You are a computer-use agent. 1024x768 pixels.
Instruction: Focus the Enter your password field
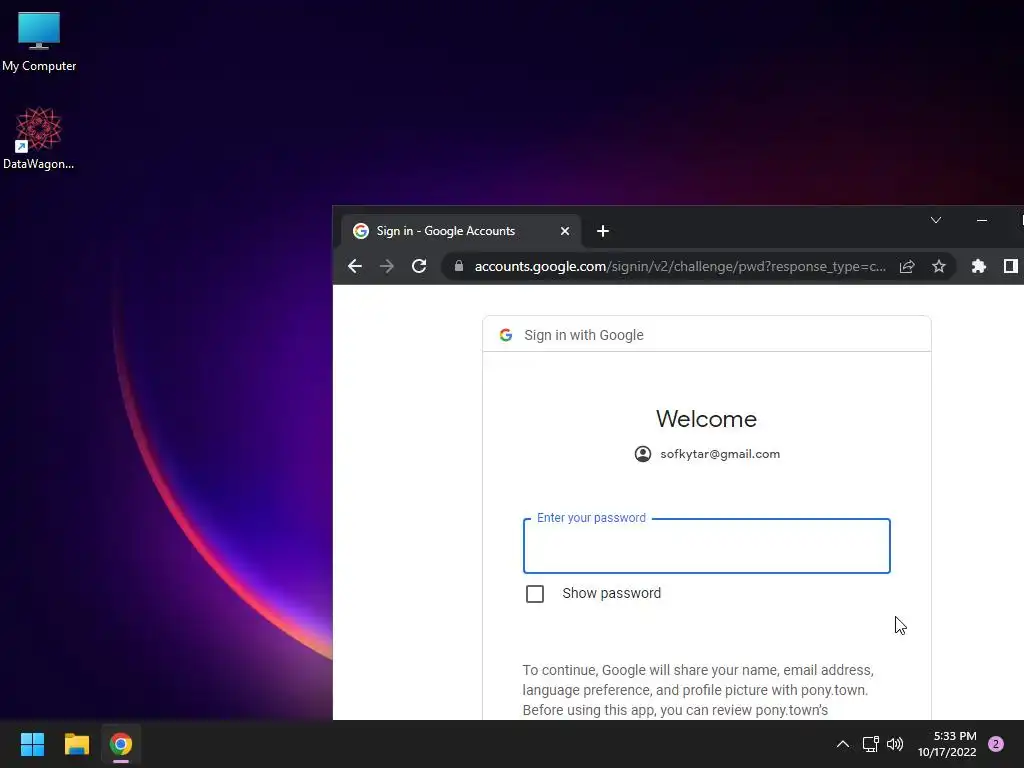tap(707, 546)
